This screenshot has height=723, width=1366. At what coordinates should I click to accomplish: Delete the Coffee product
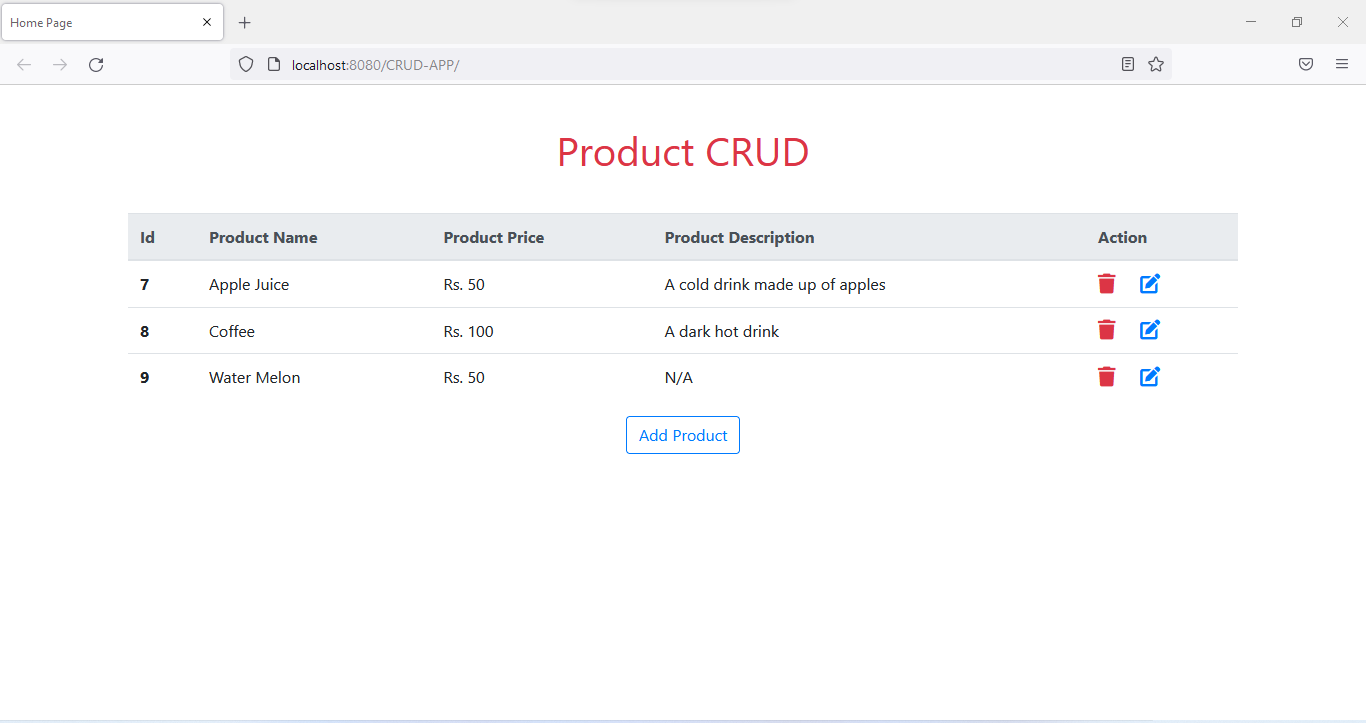point(1106,330)
